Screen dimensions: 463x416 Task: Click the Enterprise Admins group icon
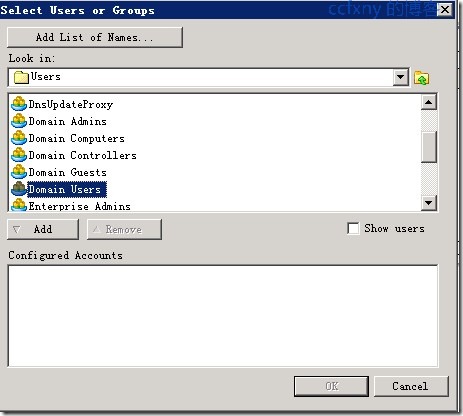tap(19, 205)
